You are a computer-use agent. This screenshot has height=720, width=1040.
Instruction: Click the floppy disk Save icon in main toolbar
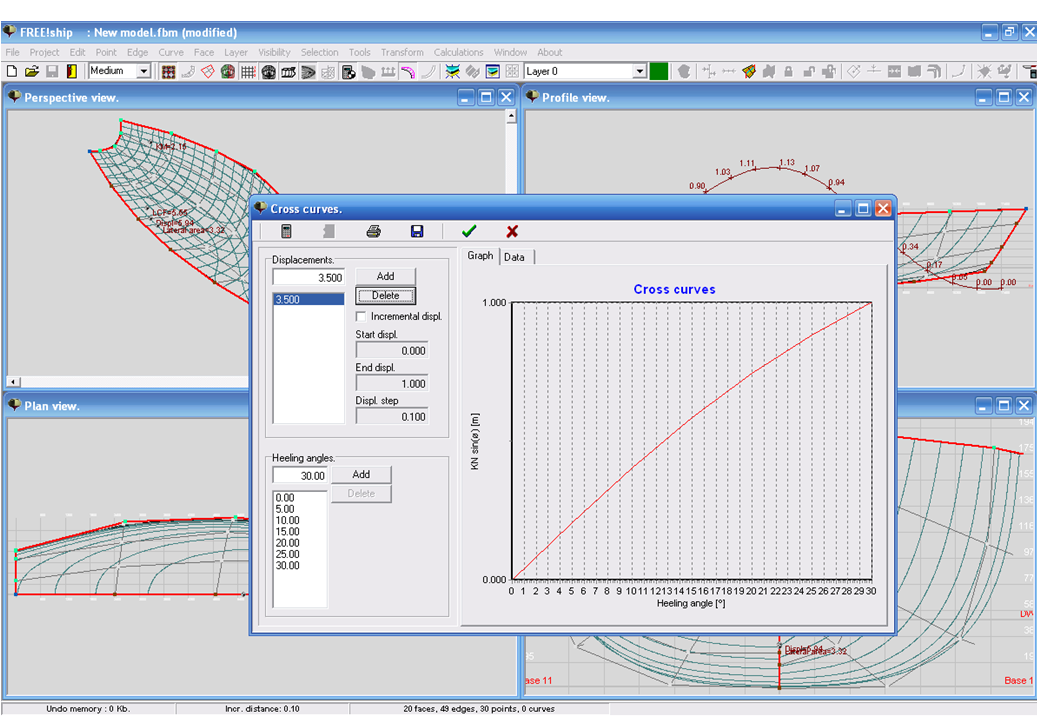pos(52,71)
